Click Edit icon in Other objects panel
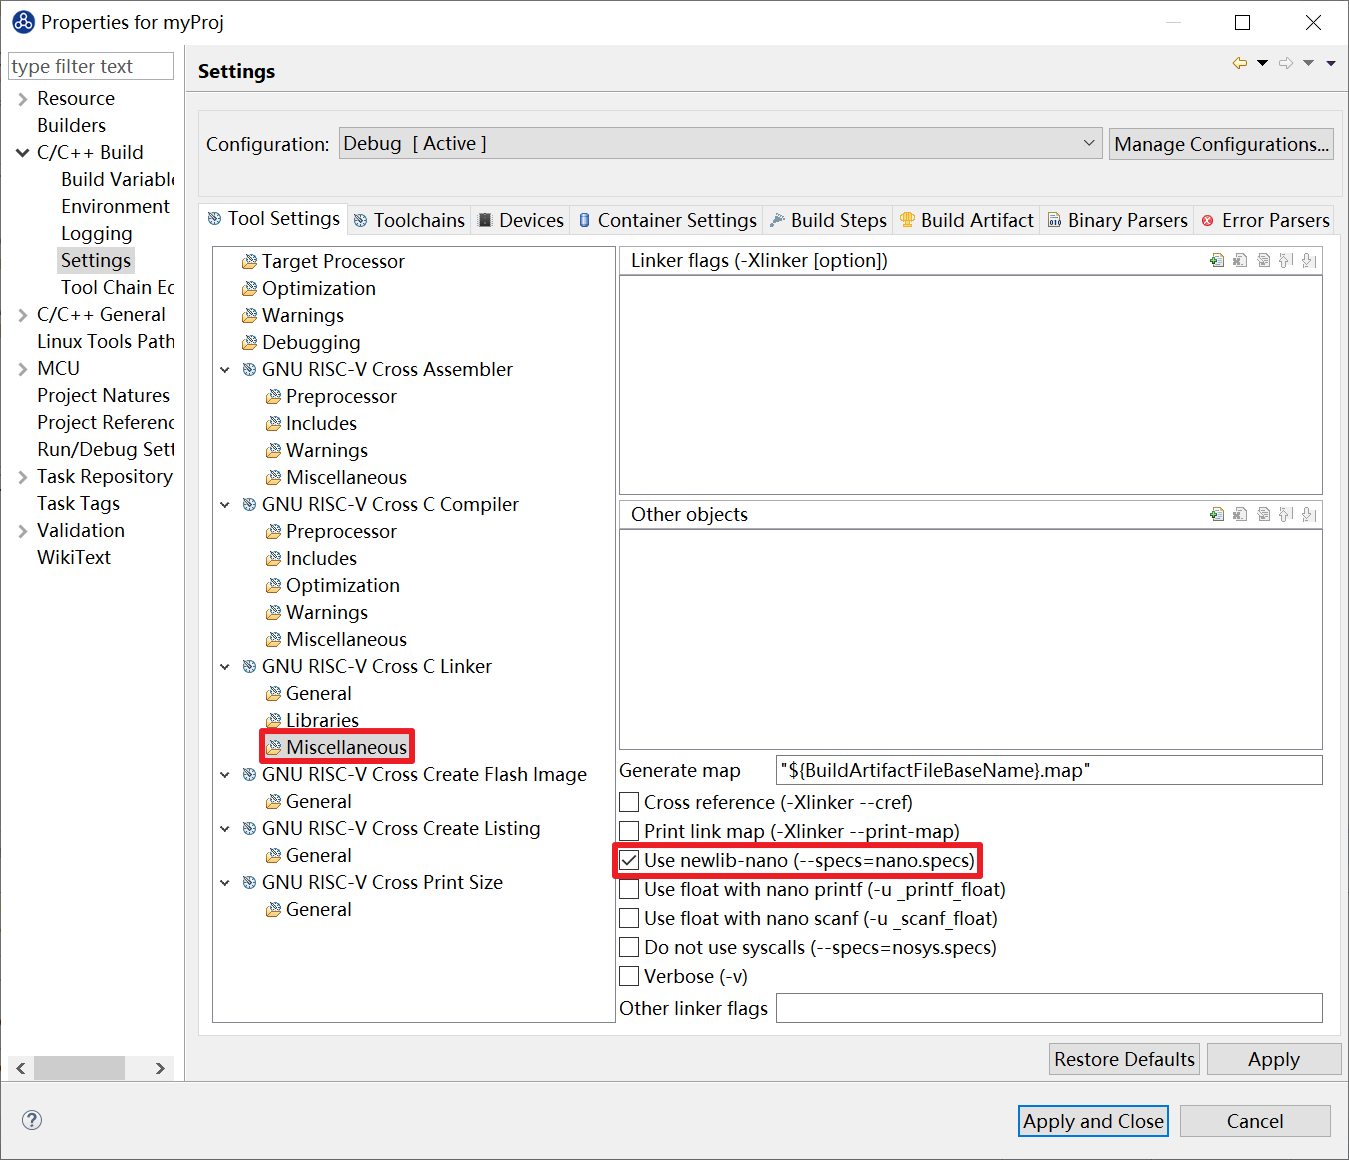This screenshot has width=1349, height=1160. [x=1264, y=515]
